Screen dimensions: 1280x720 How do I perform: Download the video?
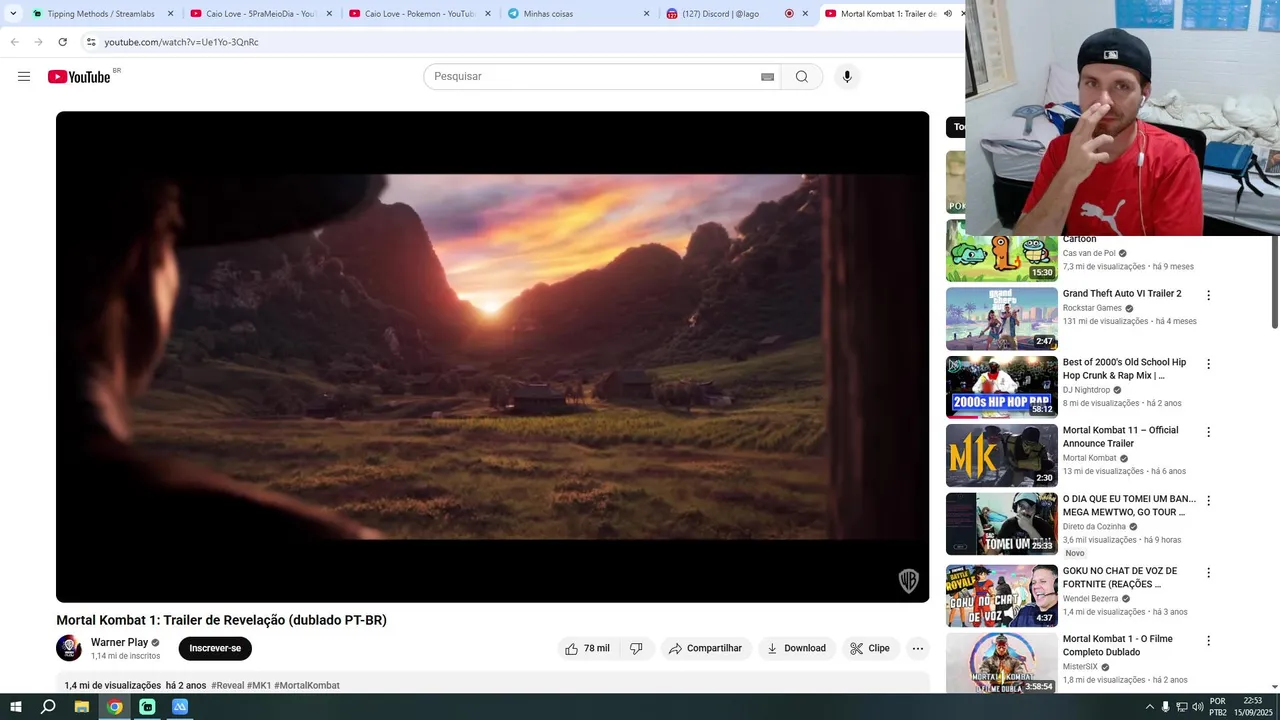tap(796, 648)
